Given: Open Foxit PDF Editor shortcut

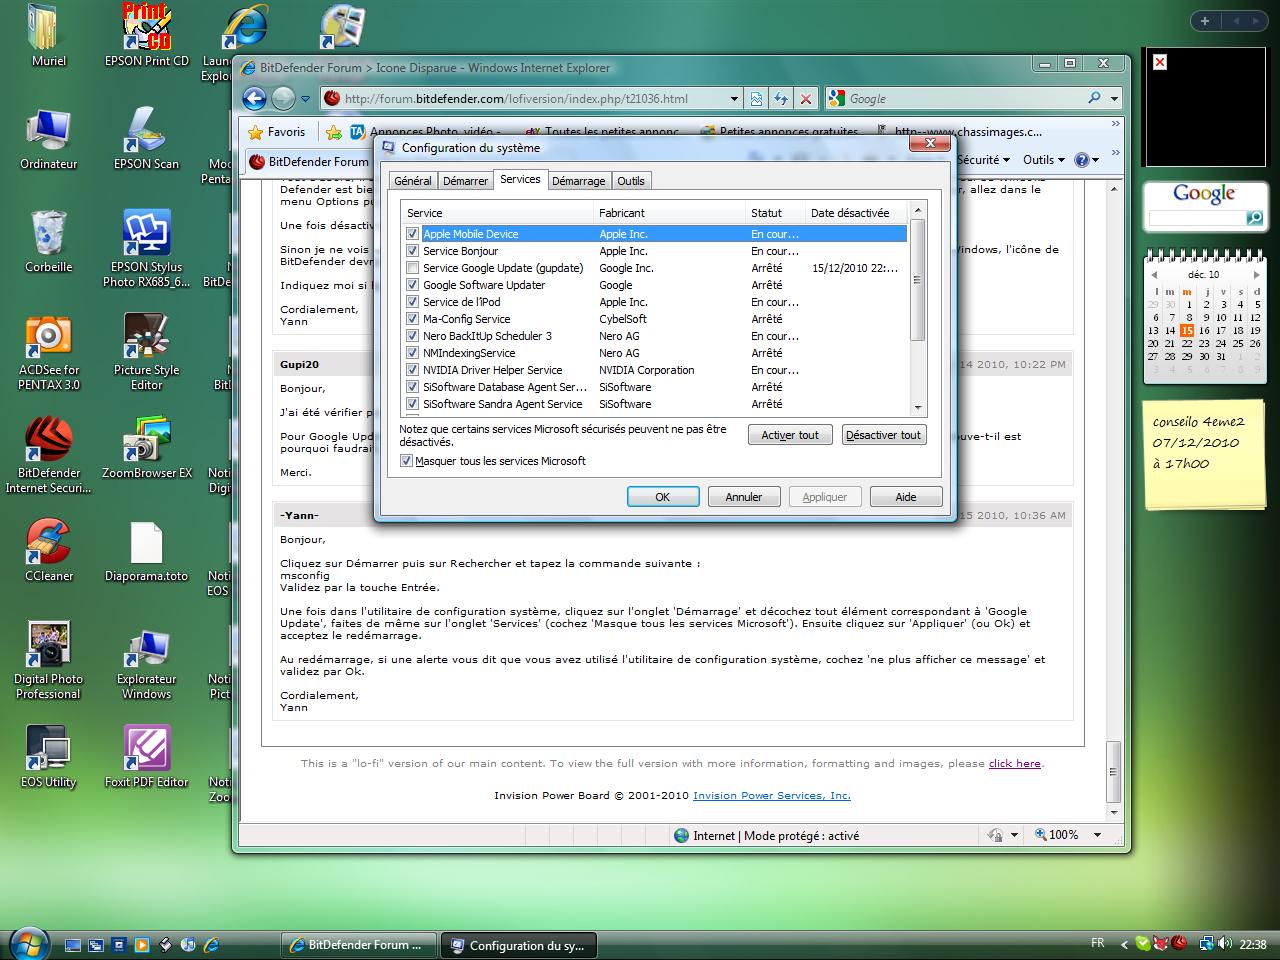Looking at the screenshot, I should point(146,756).
